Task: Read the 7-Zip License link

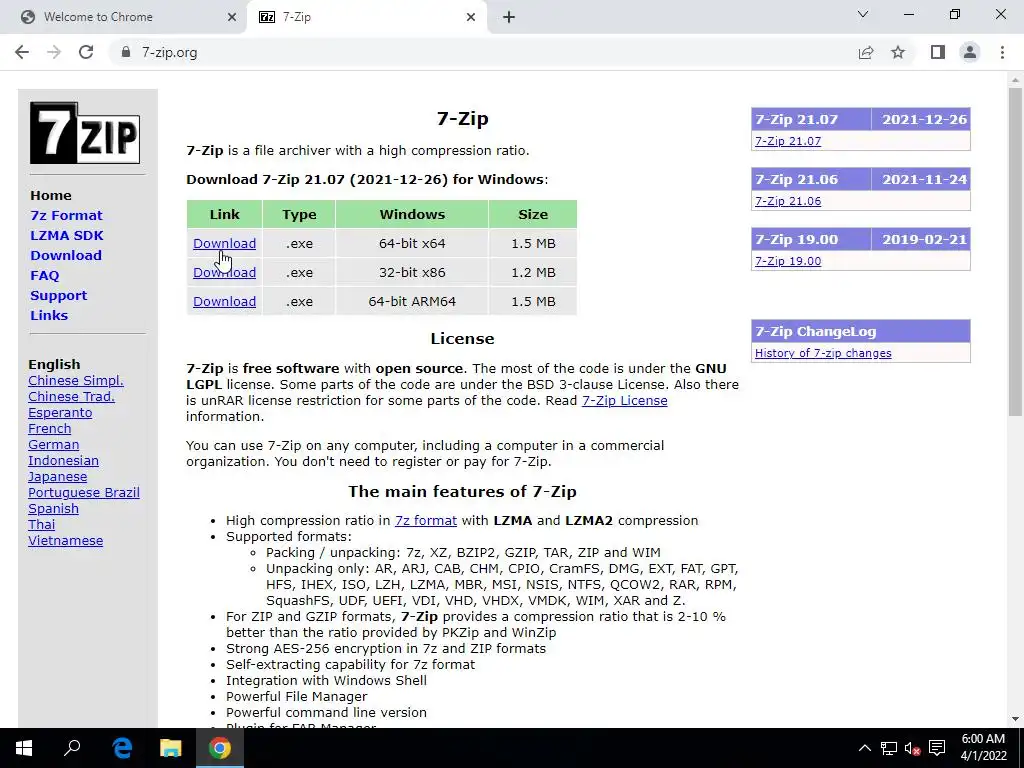Action: pyautogui.click(x=624, y=400)
